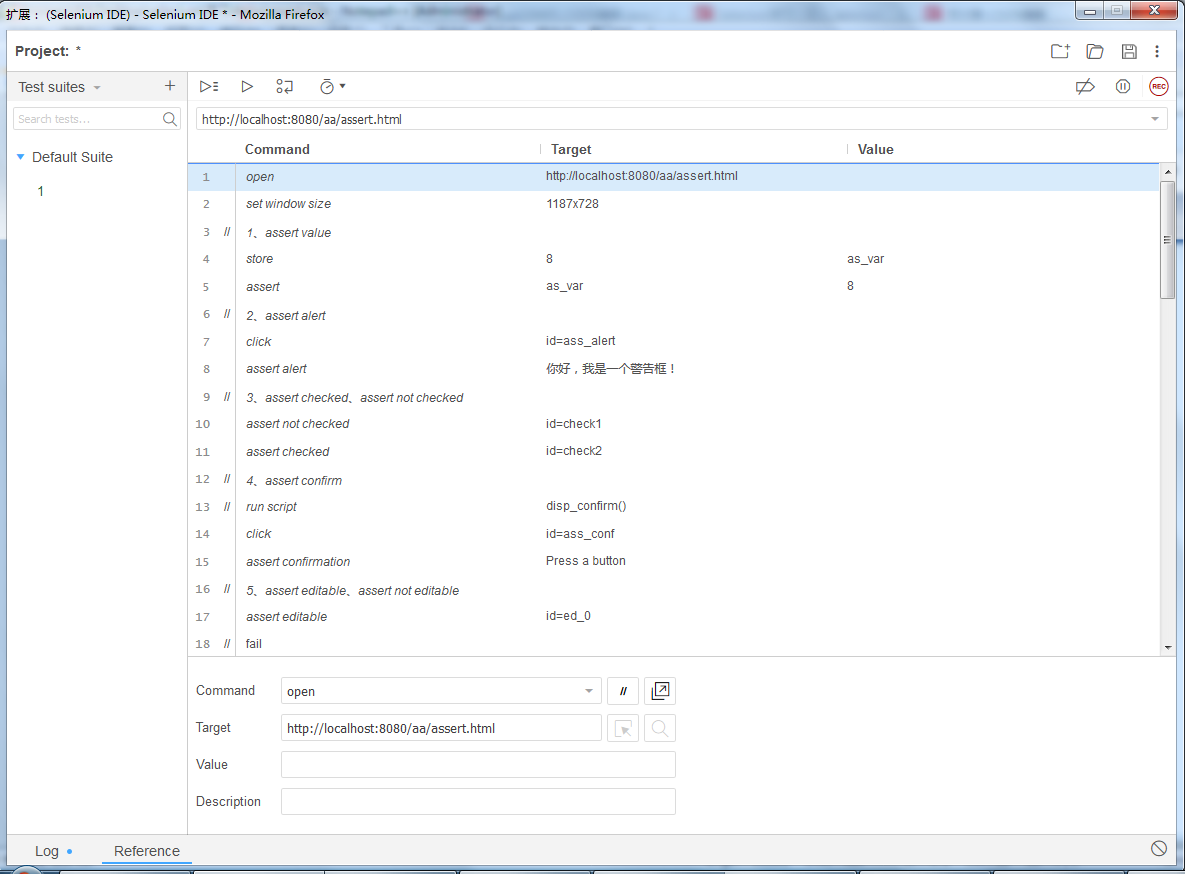Image resolution: width=1185 pixels, height=874 pixels.
Task: Click the Description input field
Action: coord(478,801)
